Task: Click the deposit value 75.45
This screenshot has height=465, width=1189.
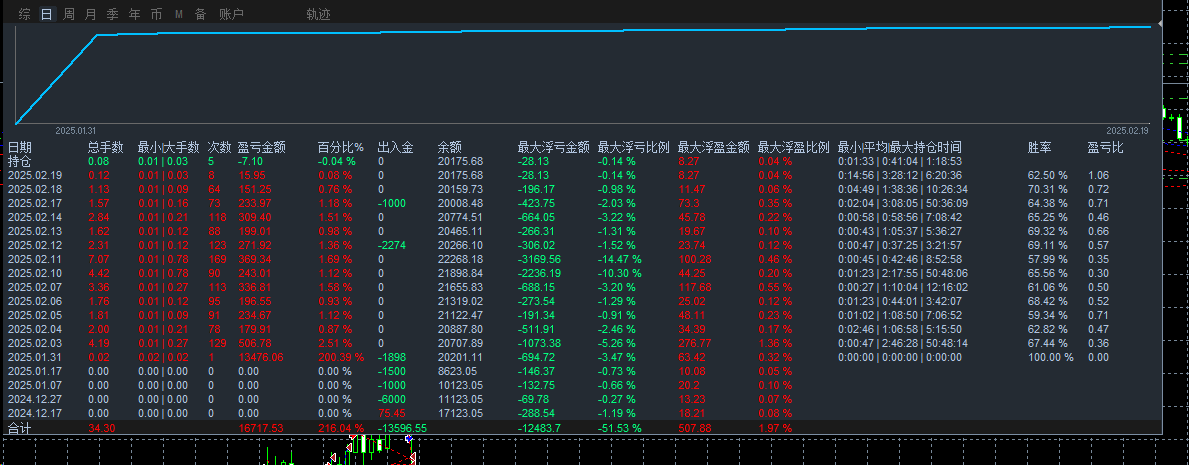Action: (391, 413)
